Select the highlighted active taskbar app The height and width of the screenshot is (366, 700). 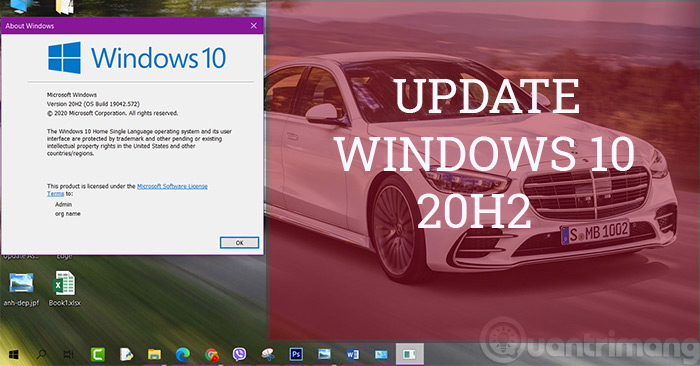(x=410, y=355)
